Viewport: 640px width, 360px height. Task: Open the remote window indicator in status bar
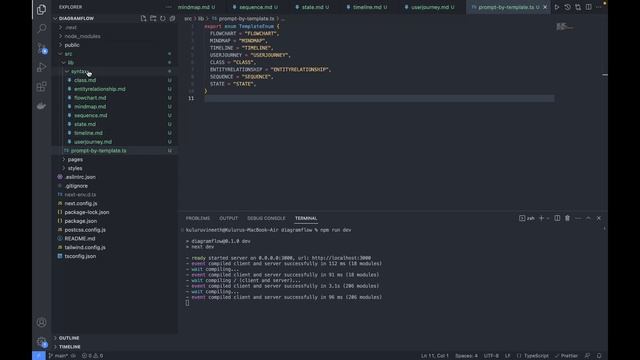pos(39,356)
